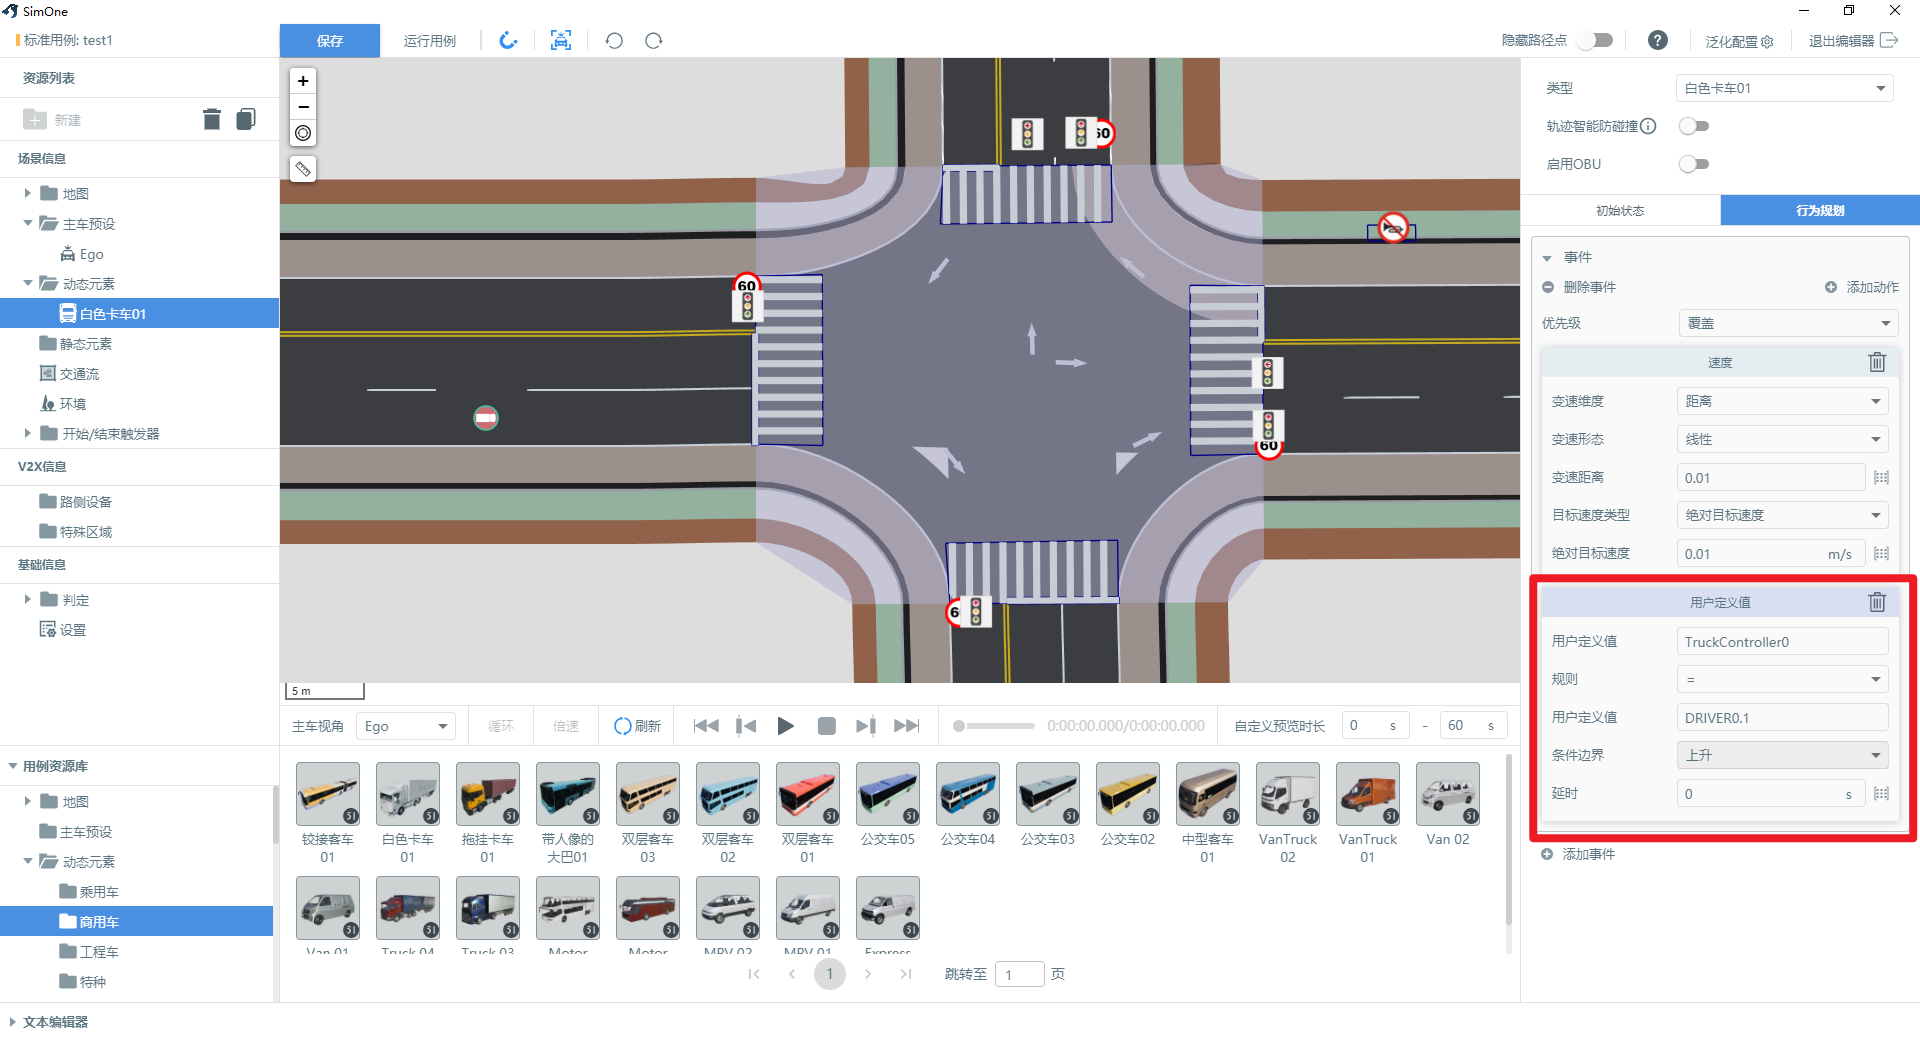Delete the 用户定义值 condition via trash icon
Screen dimensions: 1920x1038
click(1877, 602)
